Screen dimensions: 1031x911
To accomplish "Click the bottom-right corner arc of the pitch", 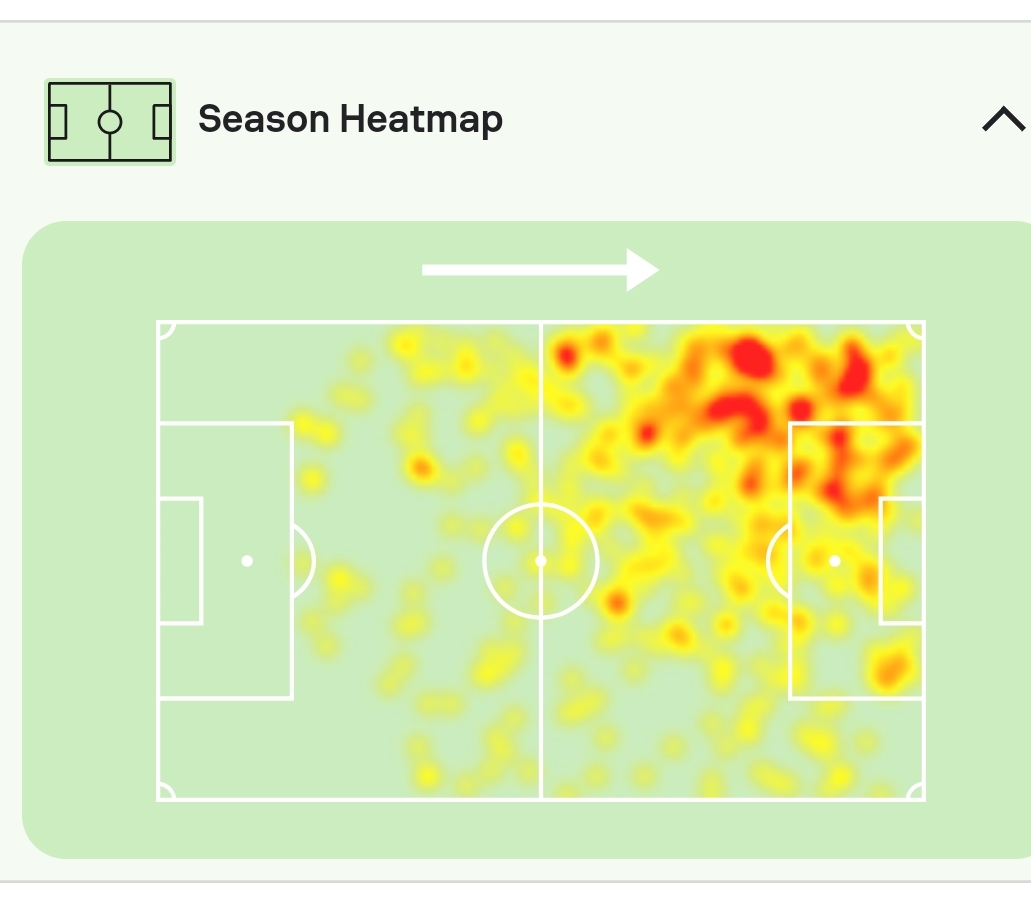I will pyautogui.click(x=915, y=791).
